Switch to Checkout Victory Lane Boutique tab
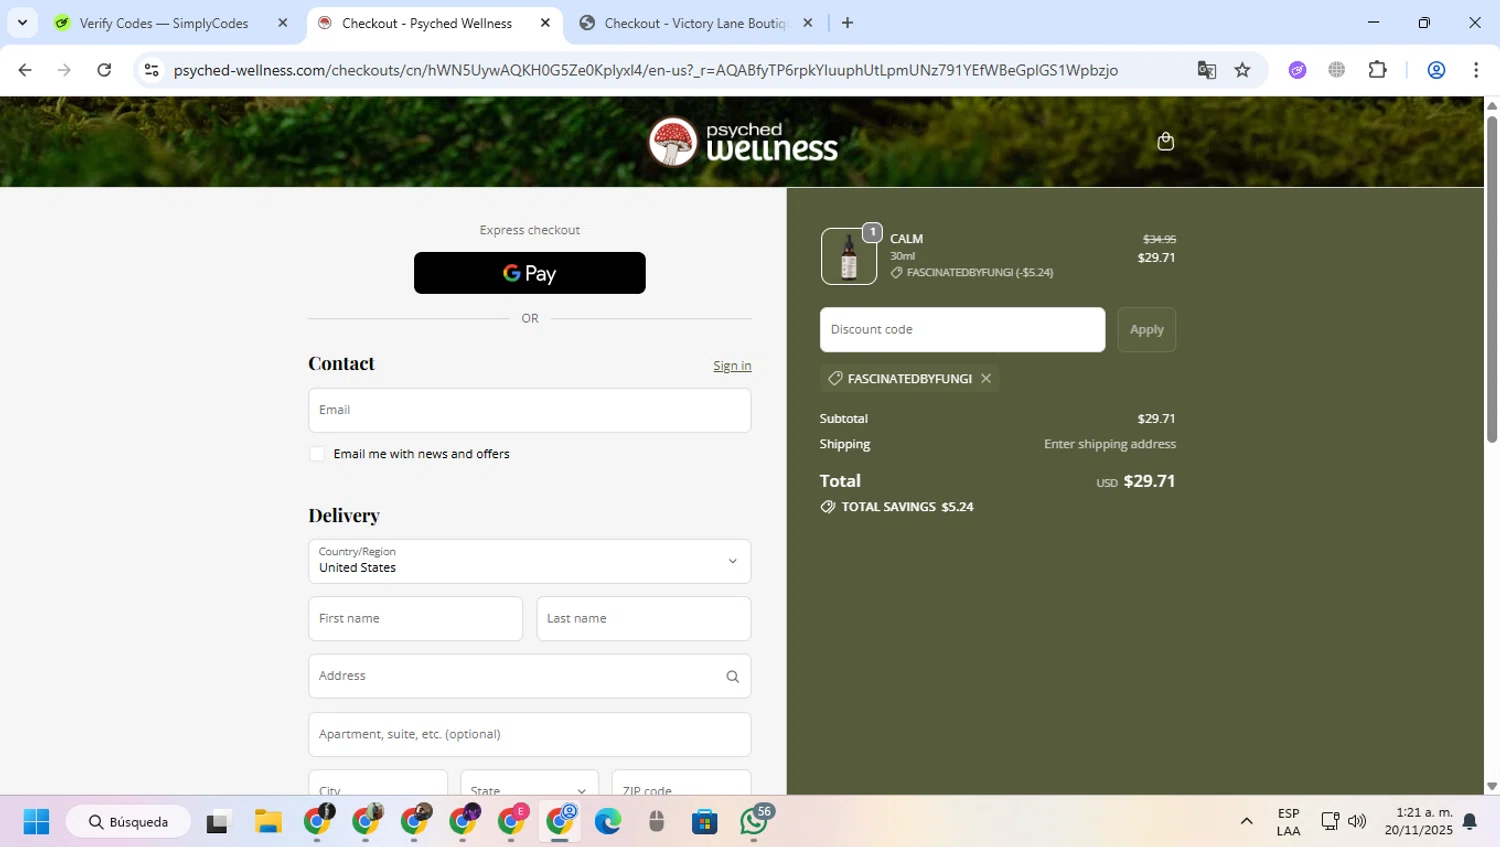Viewport: 1500px width, 847px height. coord(695,23)
